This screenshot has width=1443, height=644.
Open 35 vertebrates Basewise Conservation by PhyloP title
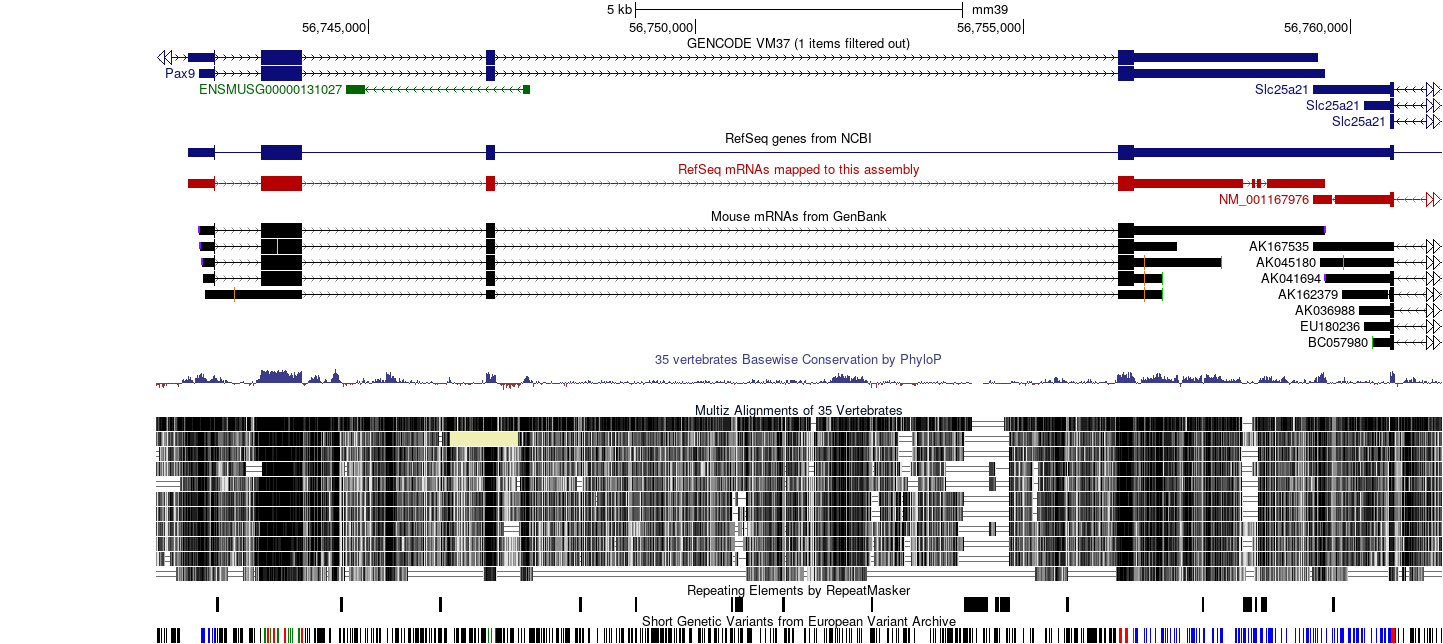click(798, 359)
